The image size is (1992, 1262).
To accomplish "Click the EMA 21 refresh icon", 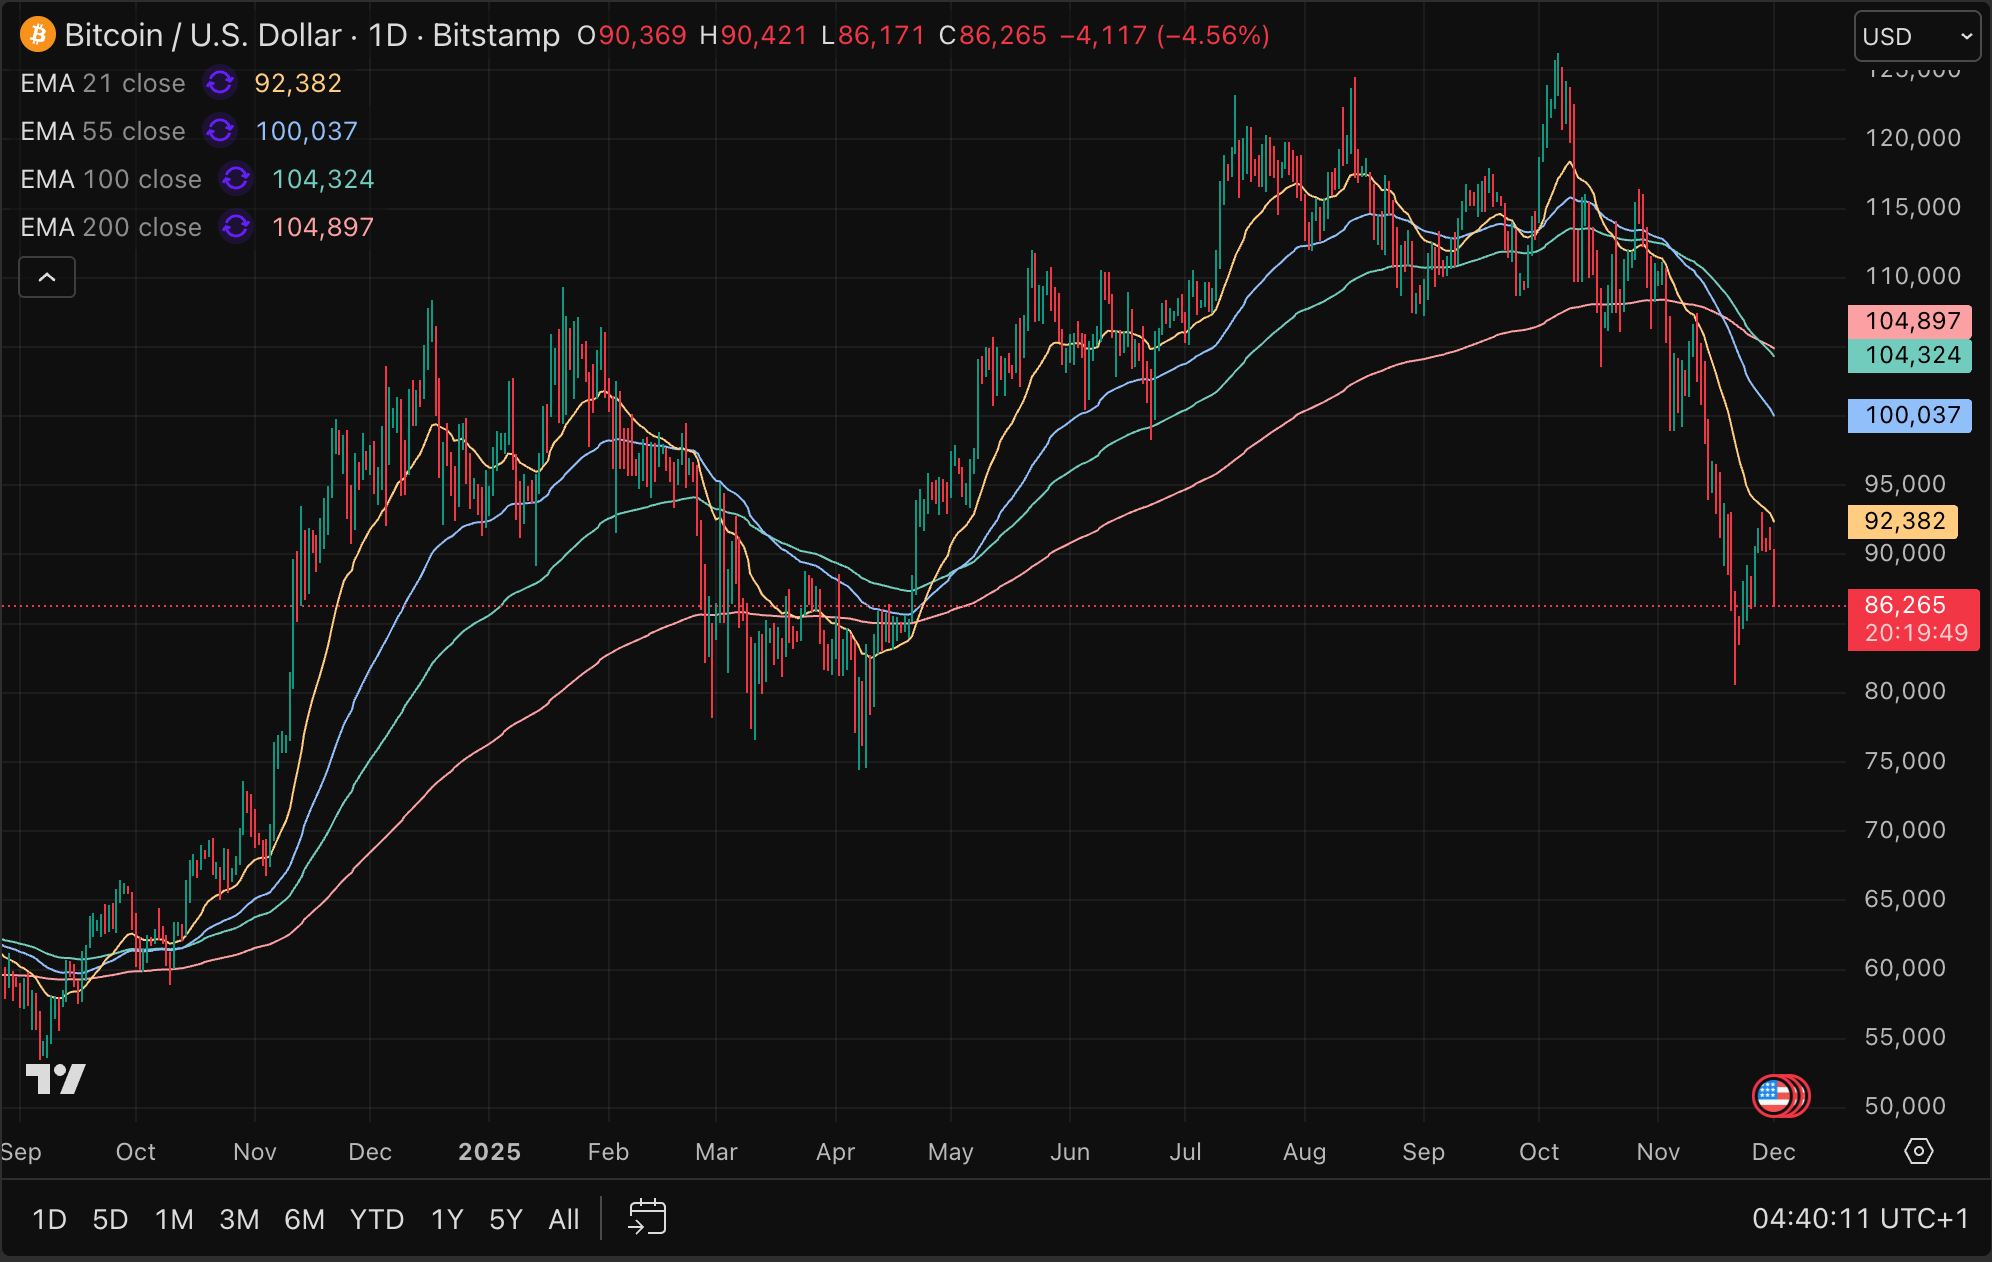I will 220,83.
